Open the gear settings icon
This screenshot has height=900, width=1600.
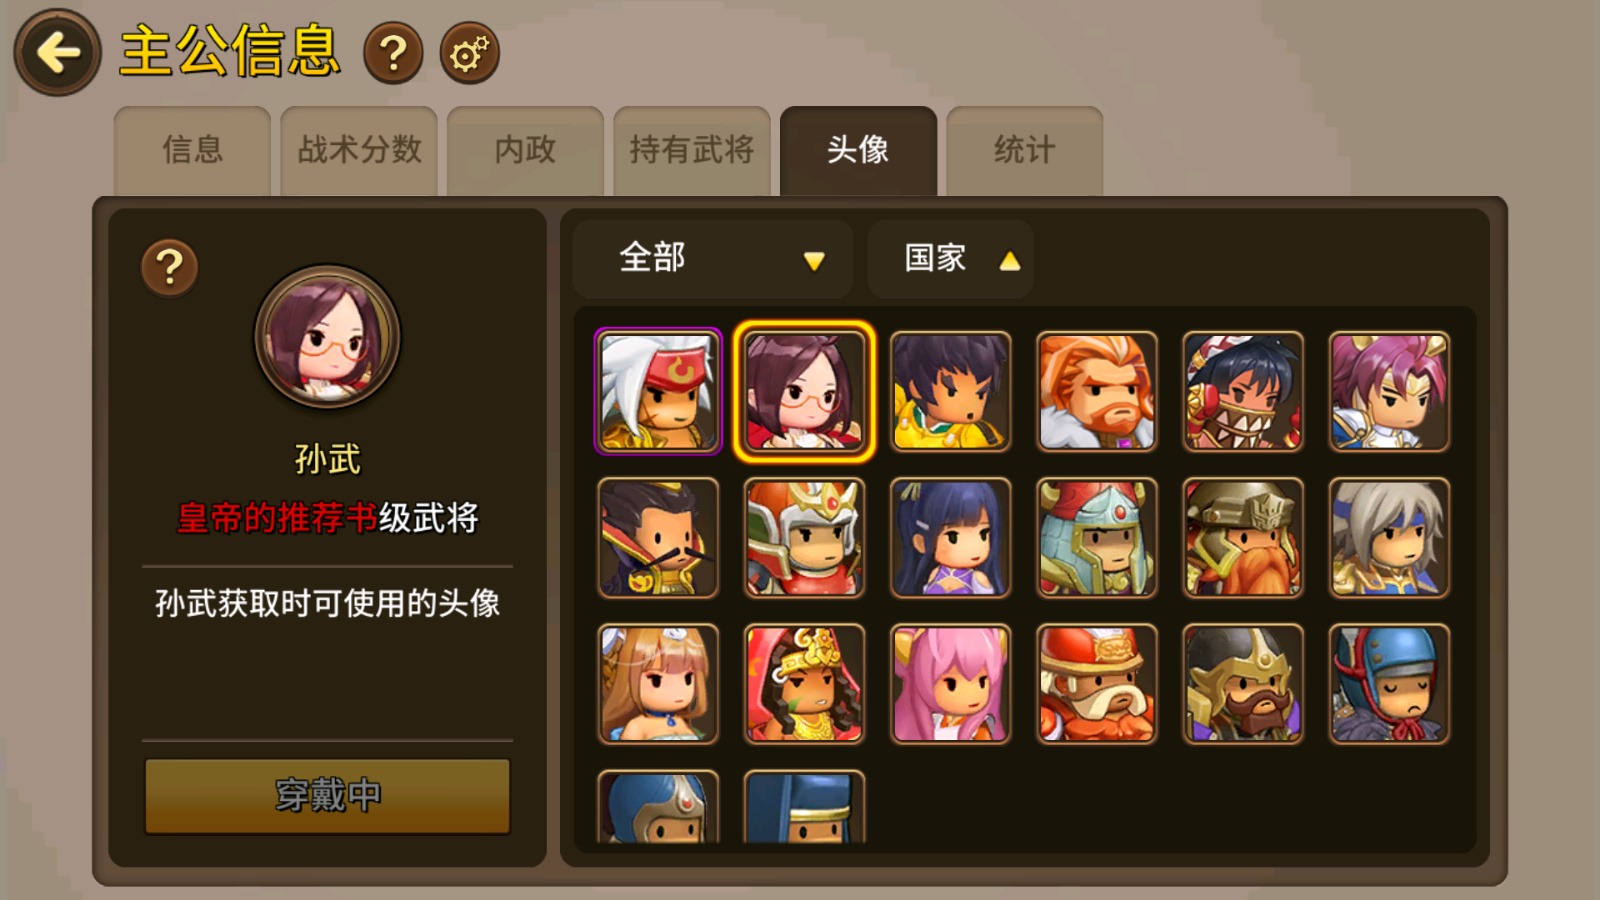click(469, 53)
